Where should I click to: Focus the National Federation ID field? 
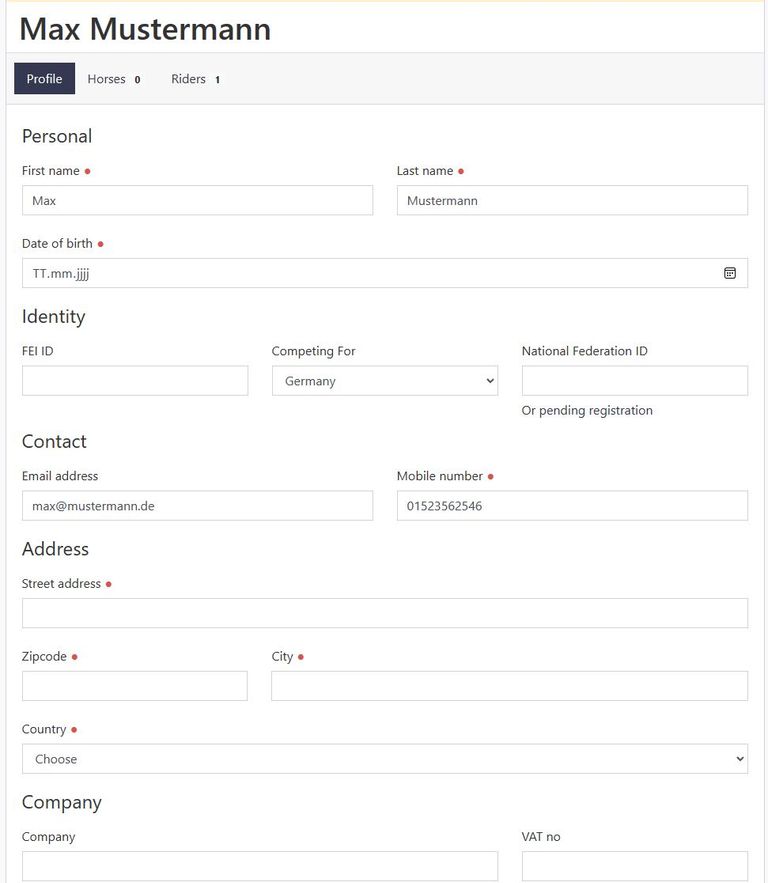(x=635, y=381)
